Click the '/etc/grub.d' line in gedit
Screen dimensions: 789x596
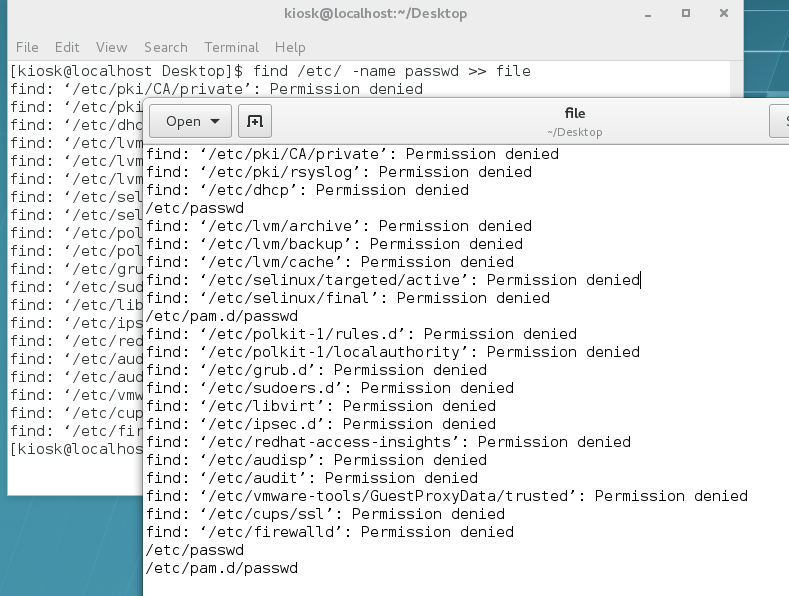click(x=317, y=370)
